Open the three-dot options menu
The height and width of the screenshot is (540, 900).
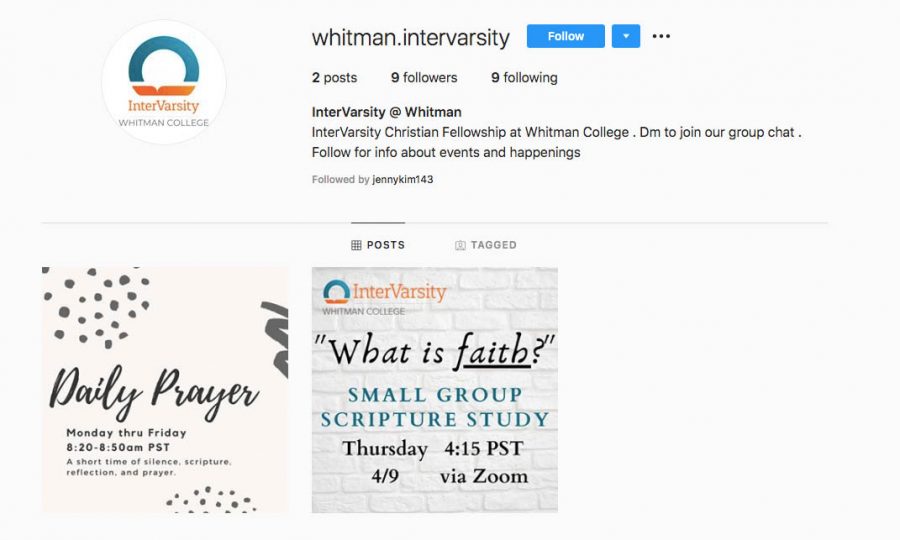tap(661, 36)
